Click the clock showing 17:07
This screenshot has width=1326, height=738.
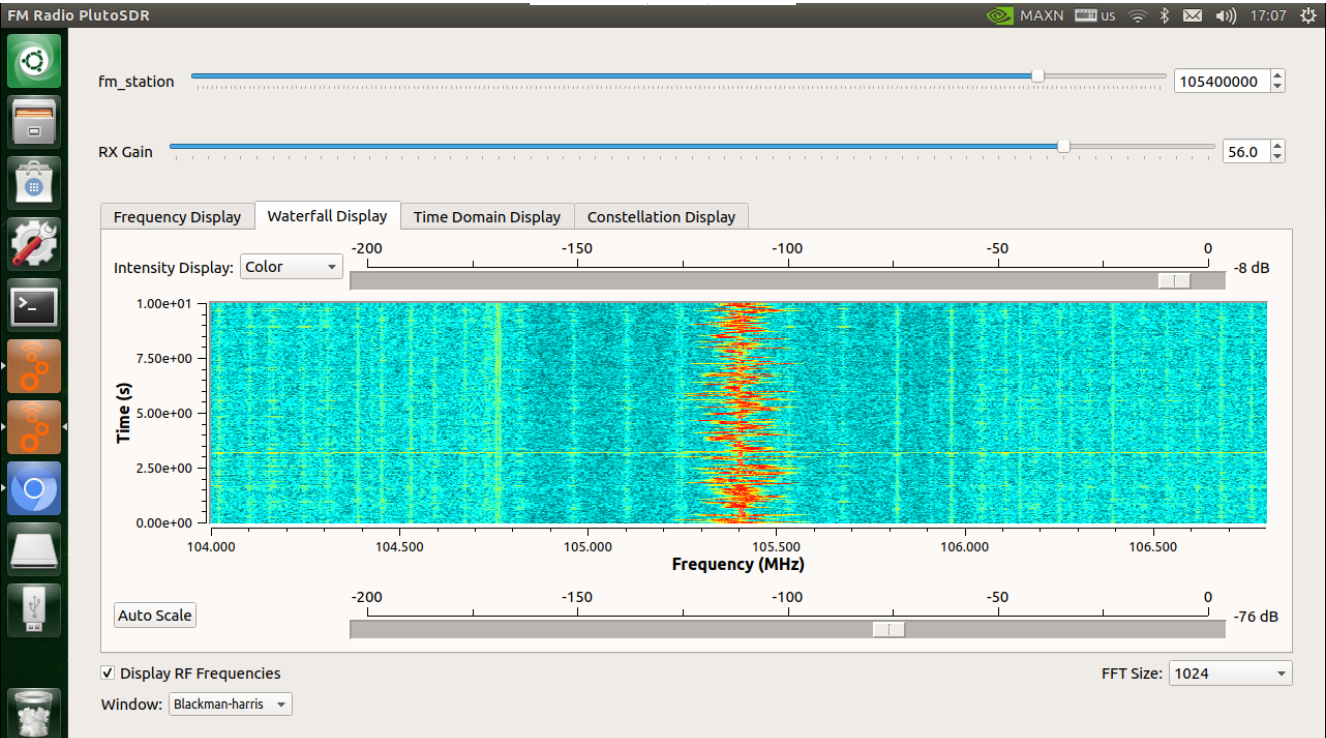point(1267,15)
